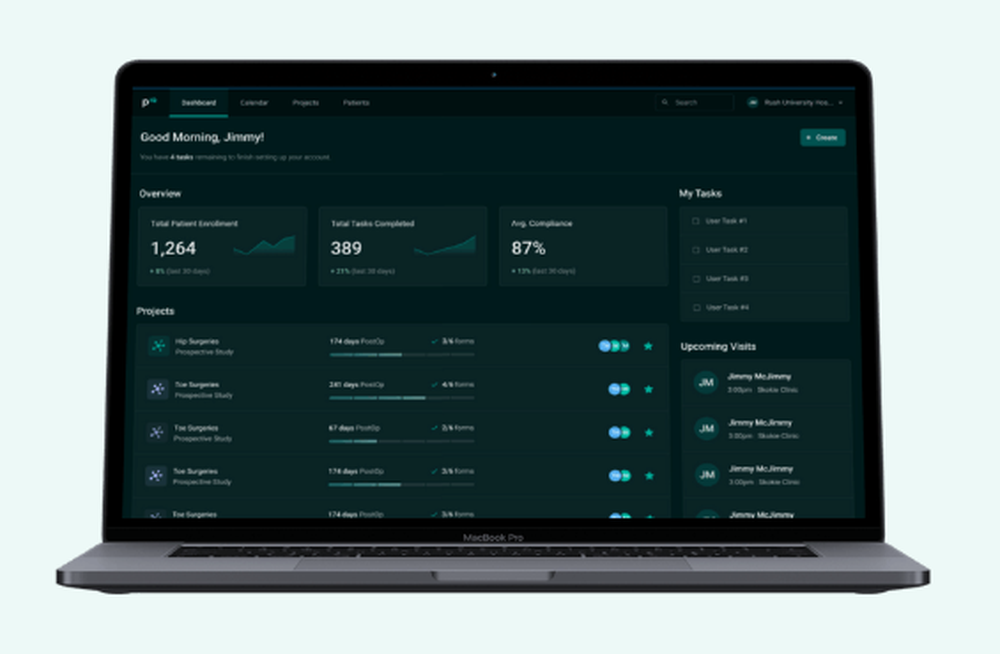Image resolution: width=1000 pixels, height=654 pixels.
Task: Click 'Total Tasks Completed' card title
Action: (x=372, y=224)
